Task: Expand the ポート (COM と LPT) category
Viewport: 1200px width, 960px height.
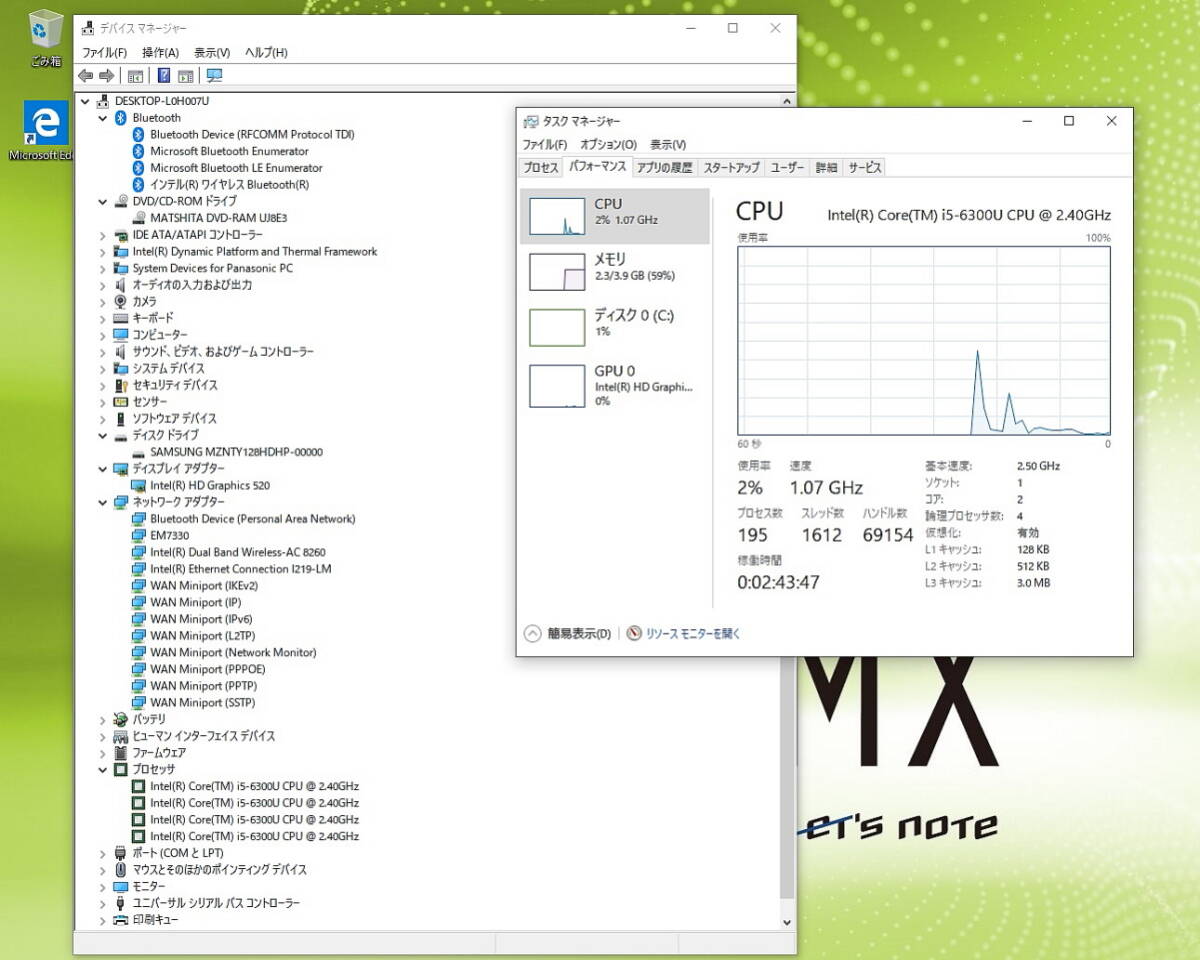Action: click(103, 853)
